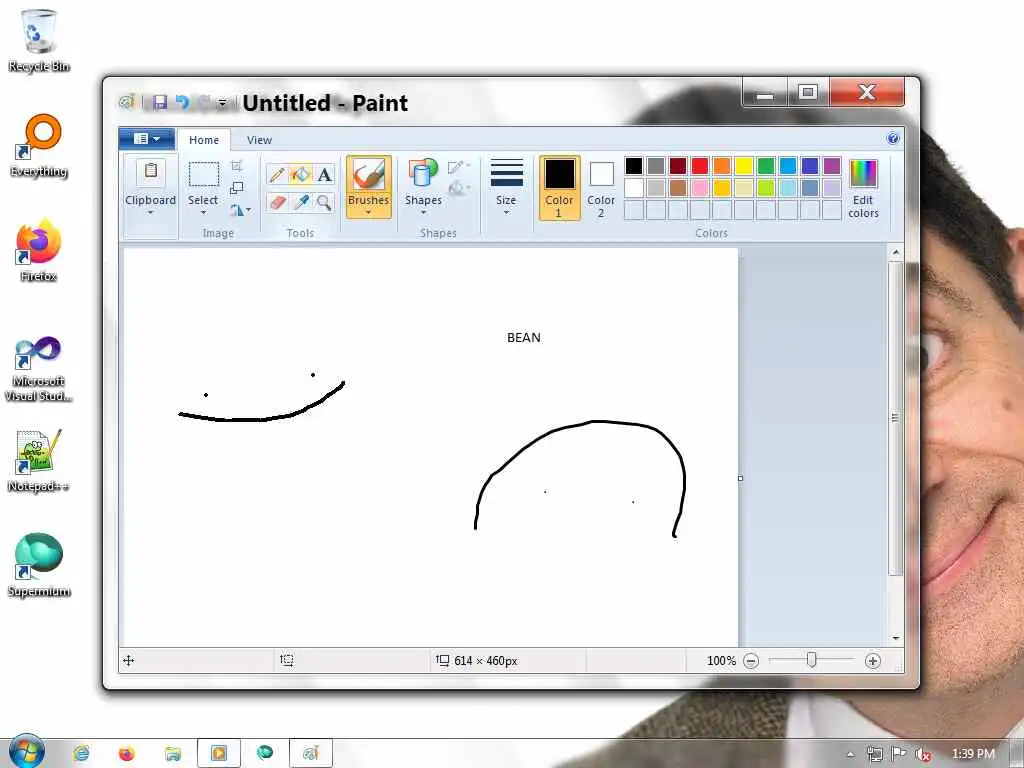
Task: Click the Edit colors rainbow icon
Action: [863, 174]
